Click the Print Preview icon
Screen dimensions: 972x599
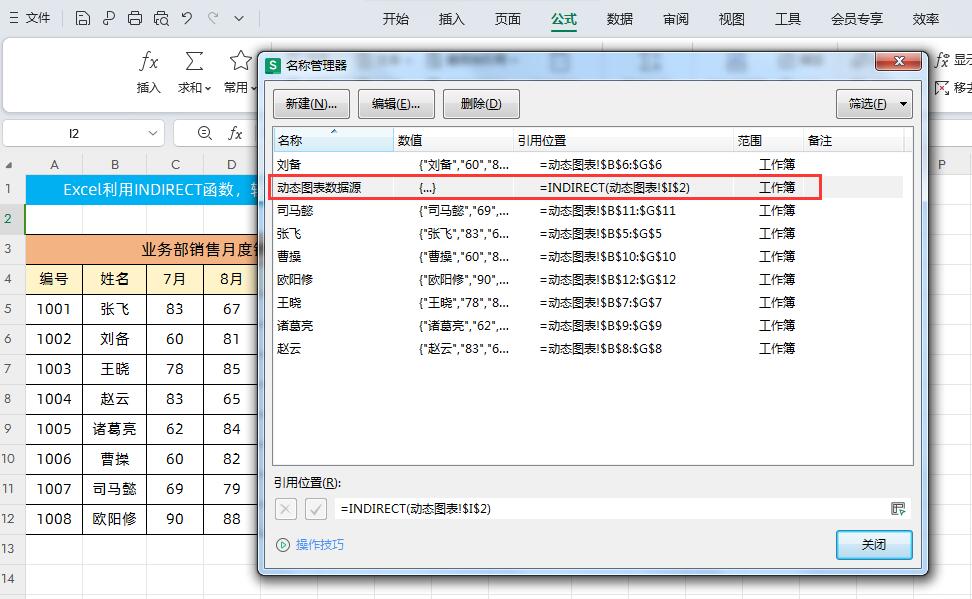[x=161, y=18]
